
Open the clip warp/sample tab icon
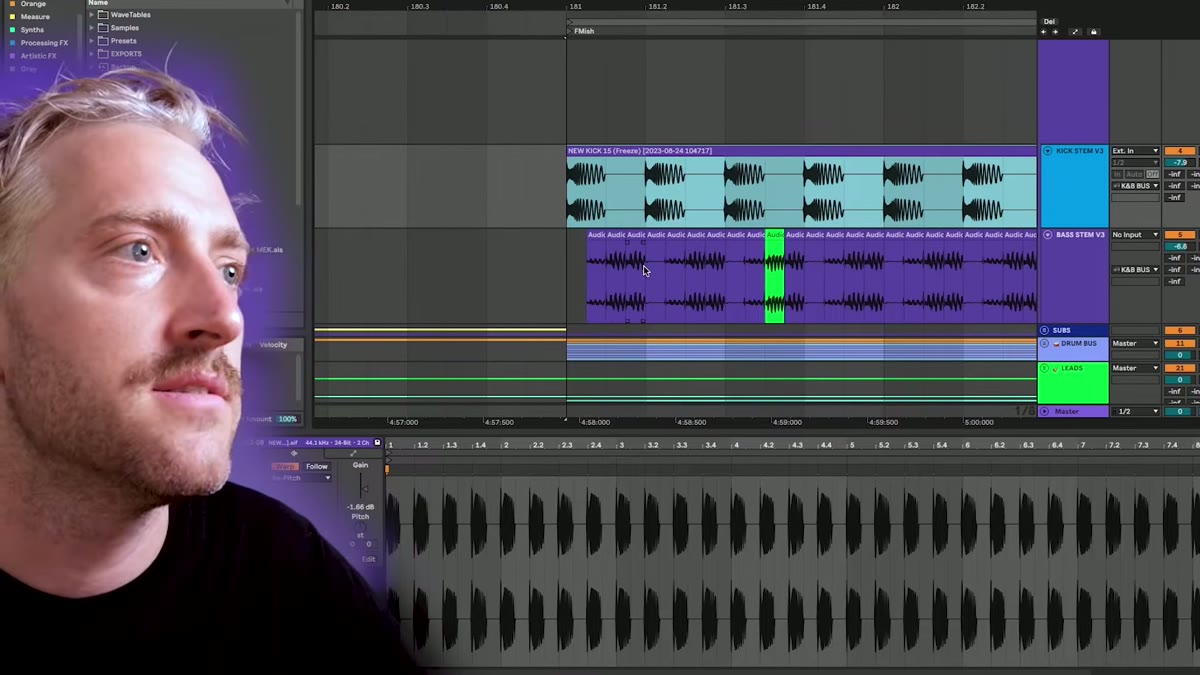coord(293,454)
